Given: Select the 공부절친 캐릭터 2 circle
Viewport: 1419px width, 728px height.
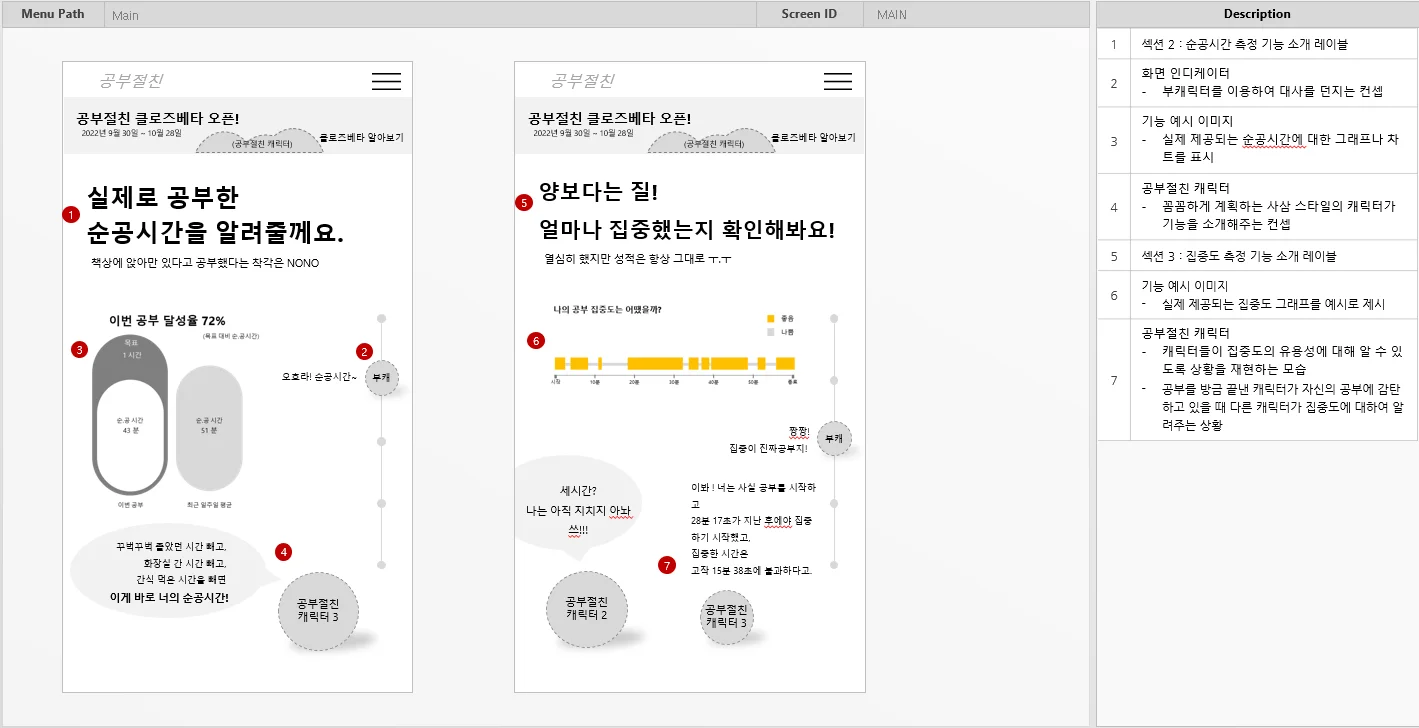Looking at the screenshot, I should point(586,609).
